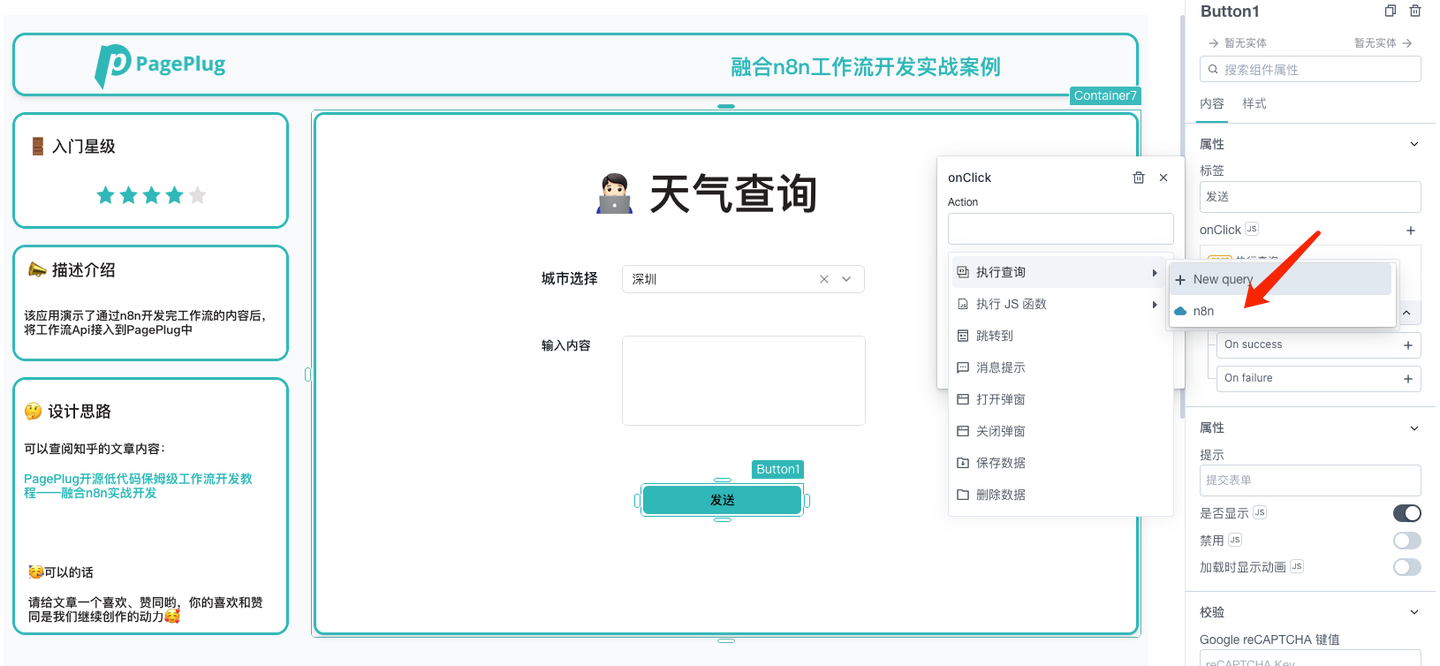The image size is (1440, 666).
Task: Click the 打开弹窗 modal icon
Action: (963, 399)
